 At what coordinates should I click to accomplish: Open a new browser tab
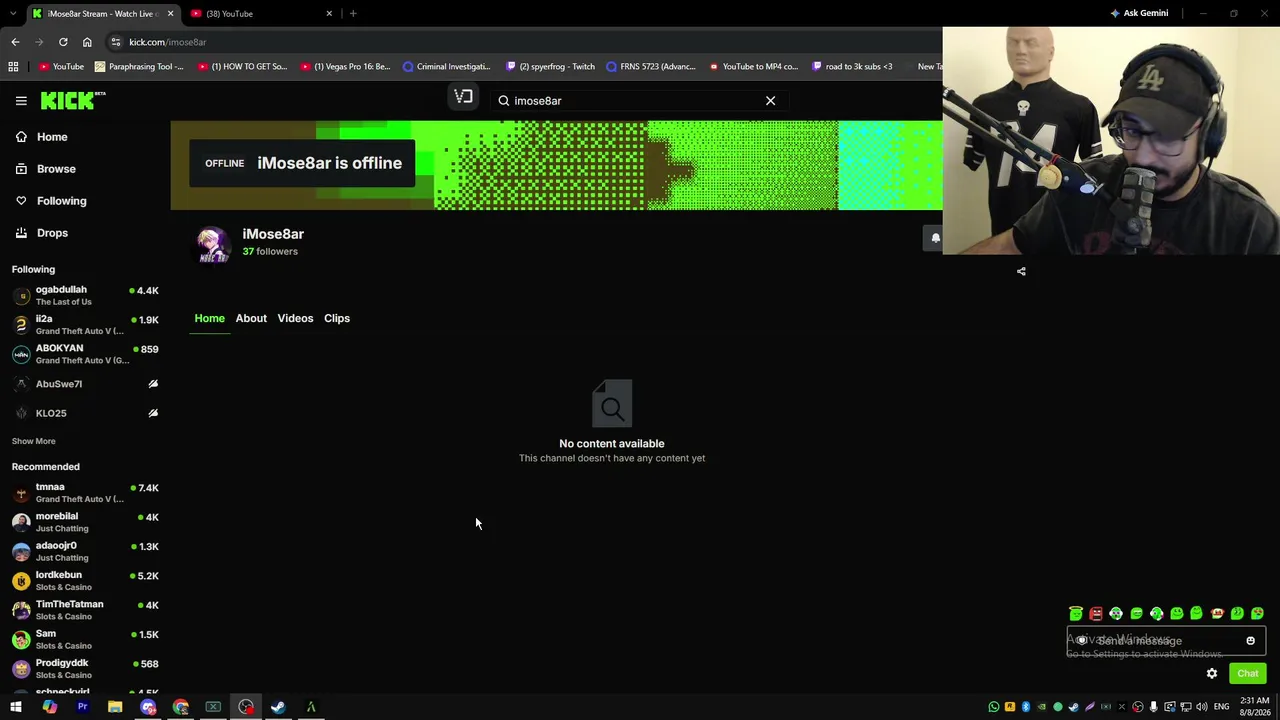353,14
